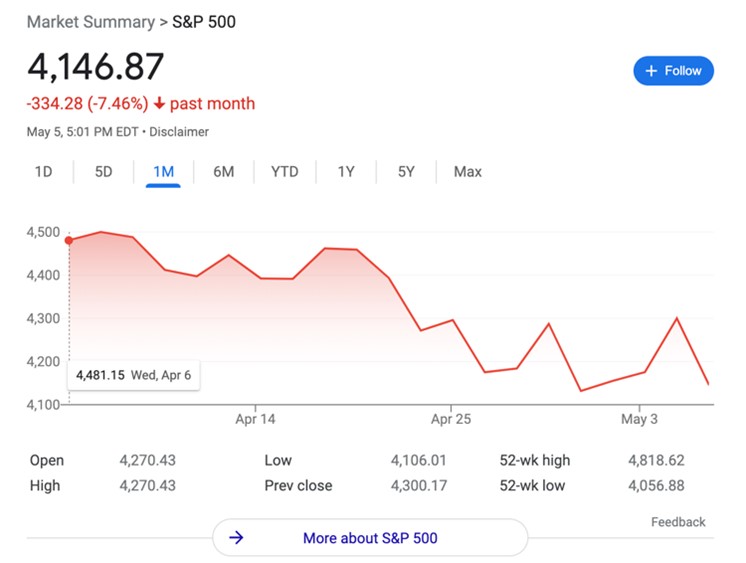Click the Apr 25 axis label
Screen dimensions: 746x563
451,419
